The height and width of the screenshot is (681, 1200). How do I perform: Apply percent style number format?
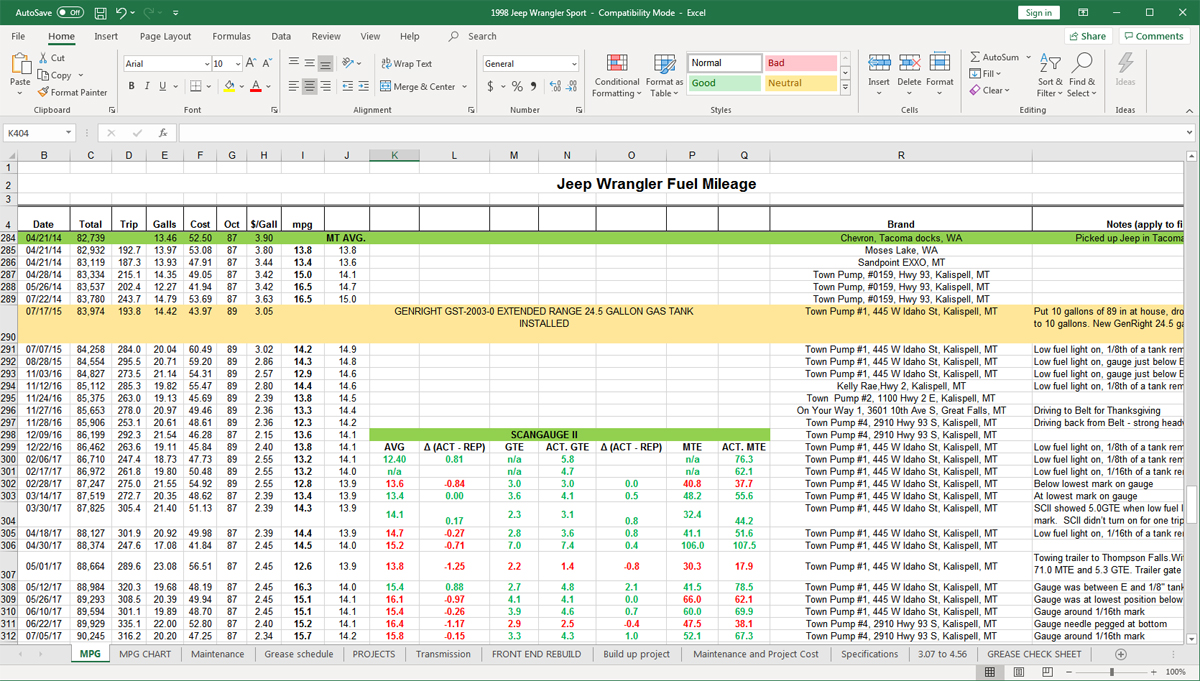click(x=517, y=87)
